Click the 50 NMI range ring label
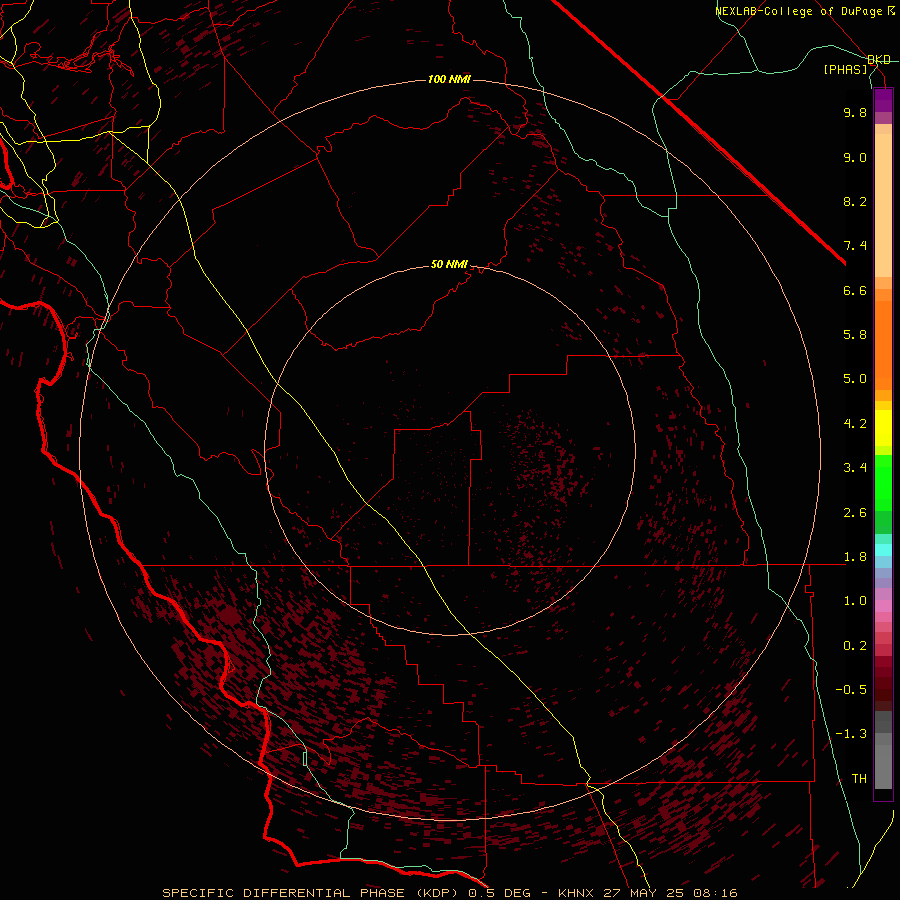 449,264
